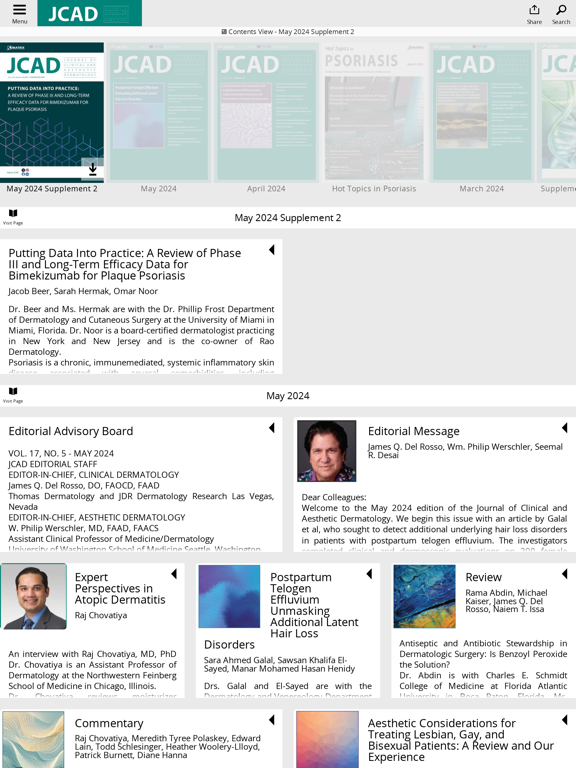Collapse the Putting Data Into Practice article card
Screen dimensions: 576x768
pyautogui.click(x=271, y=250)
